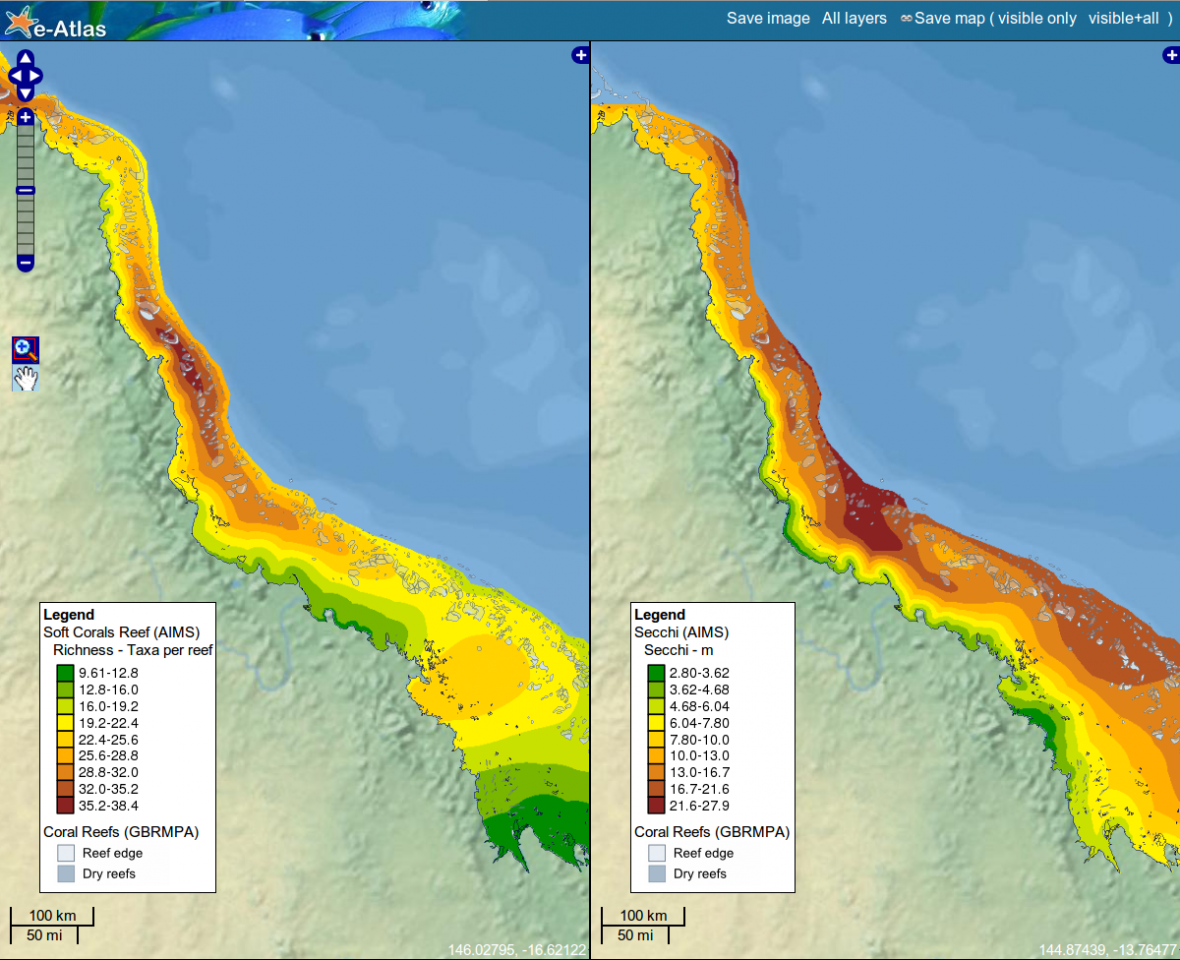Click the visible+all link
This screenshot has width=1180, height=960.
click(1124, 18)
